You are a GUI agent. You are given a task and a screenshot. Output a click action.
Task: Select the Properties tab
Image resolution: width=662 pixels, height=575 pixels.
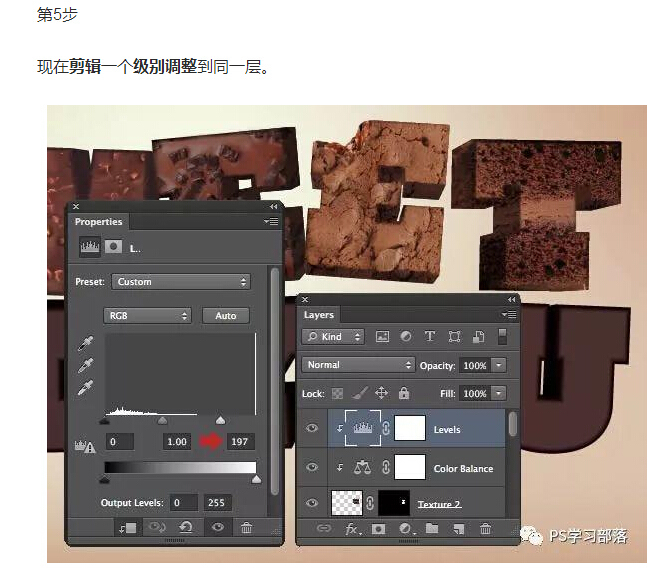click(x=98, y=222)
